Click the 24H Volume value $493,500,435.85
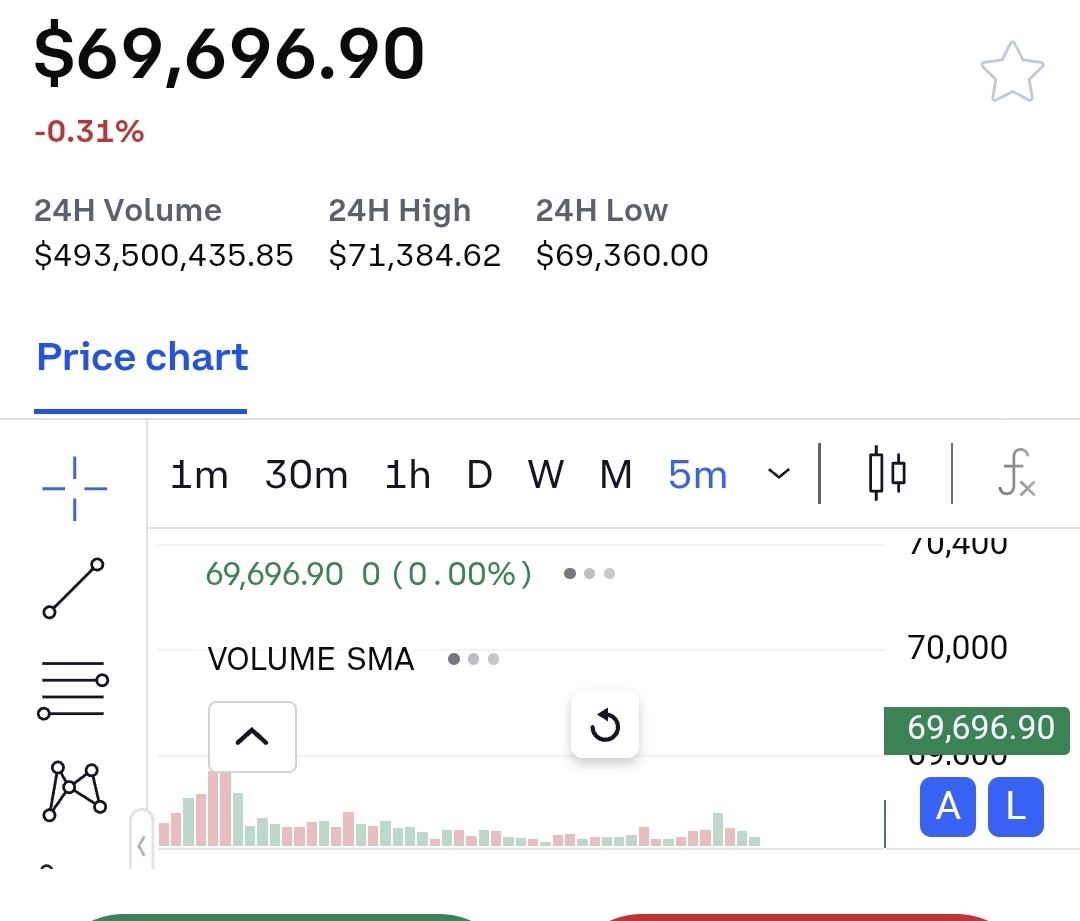The height and width of the screenshot is (921, 1080). pyautogui.click(x=164, y=256)
